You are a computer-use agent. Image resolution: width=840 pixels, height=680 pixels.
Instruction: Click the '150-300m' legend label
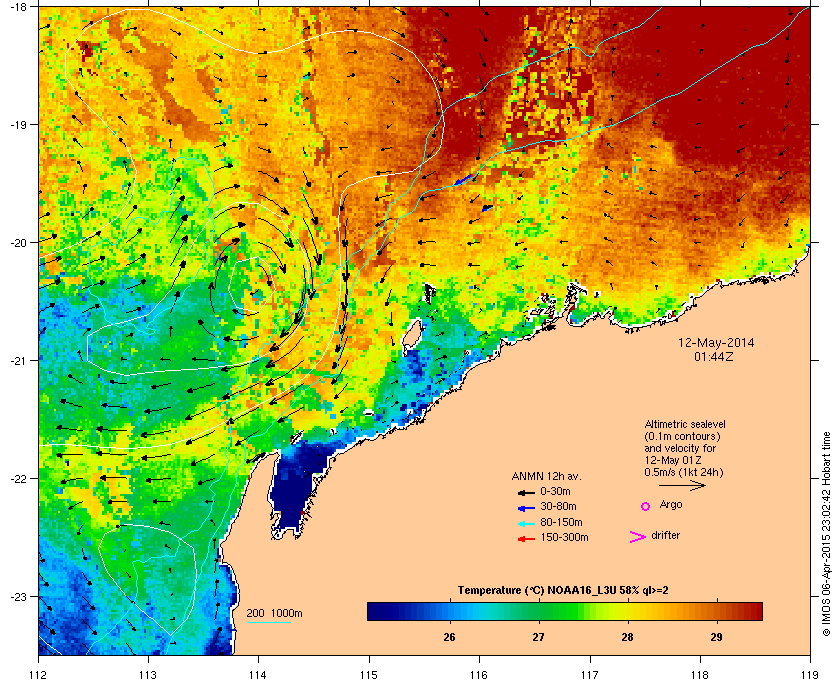click(564, 537)
